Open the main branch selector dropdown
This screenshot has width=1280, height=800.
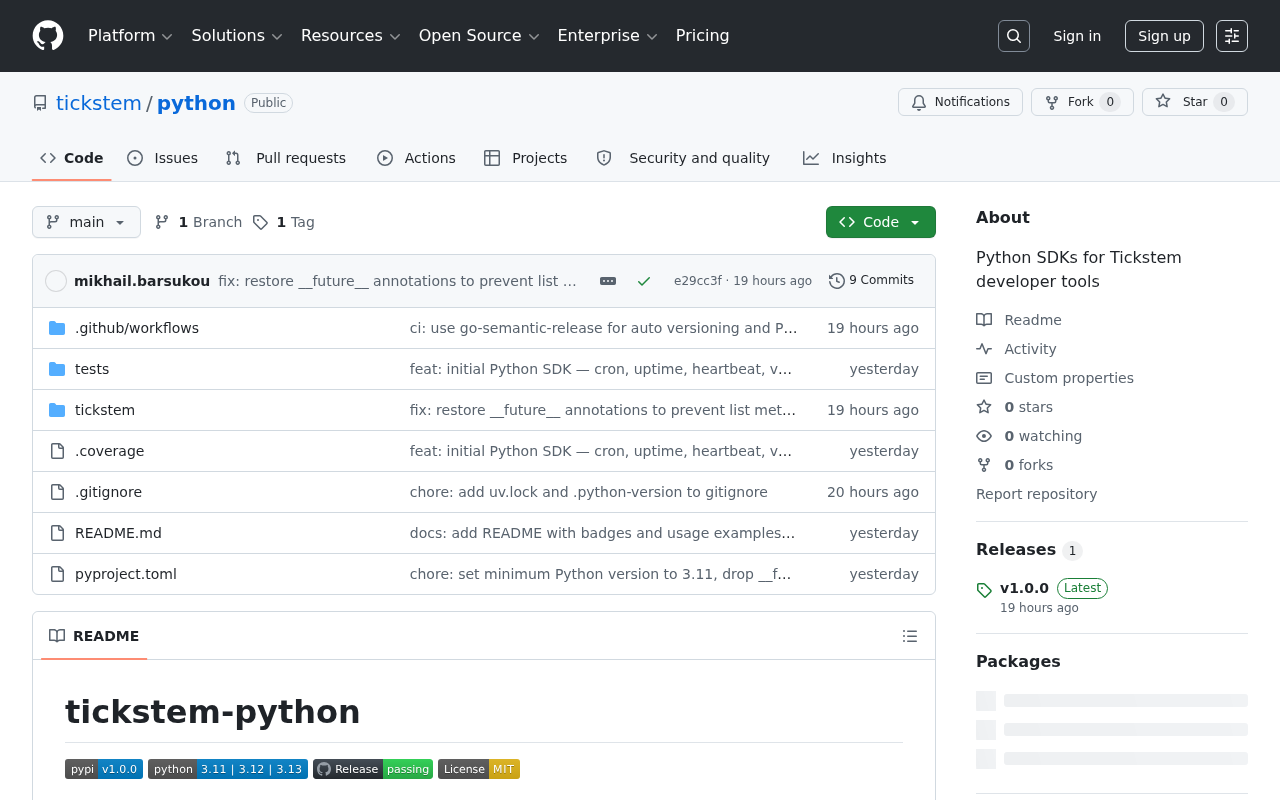(86, 222)
